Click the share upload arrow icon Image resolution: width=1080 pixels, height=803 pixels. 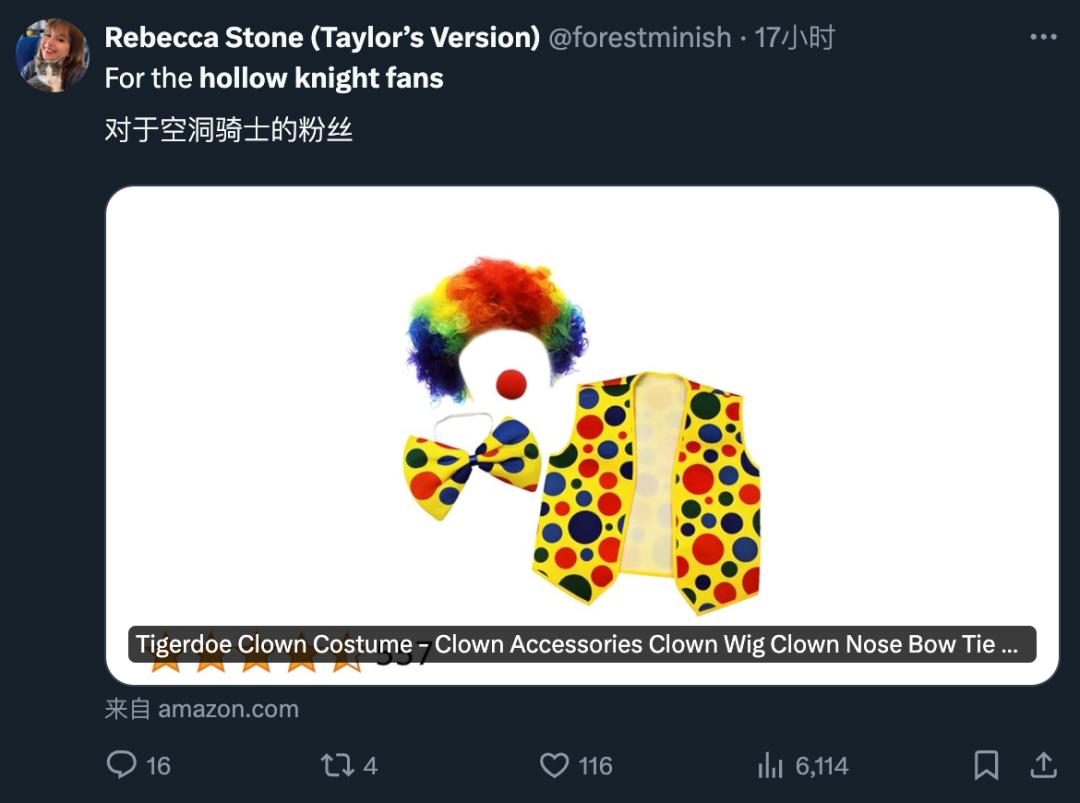point(1043,766)
